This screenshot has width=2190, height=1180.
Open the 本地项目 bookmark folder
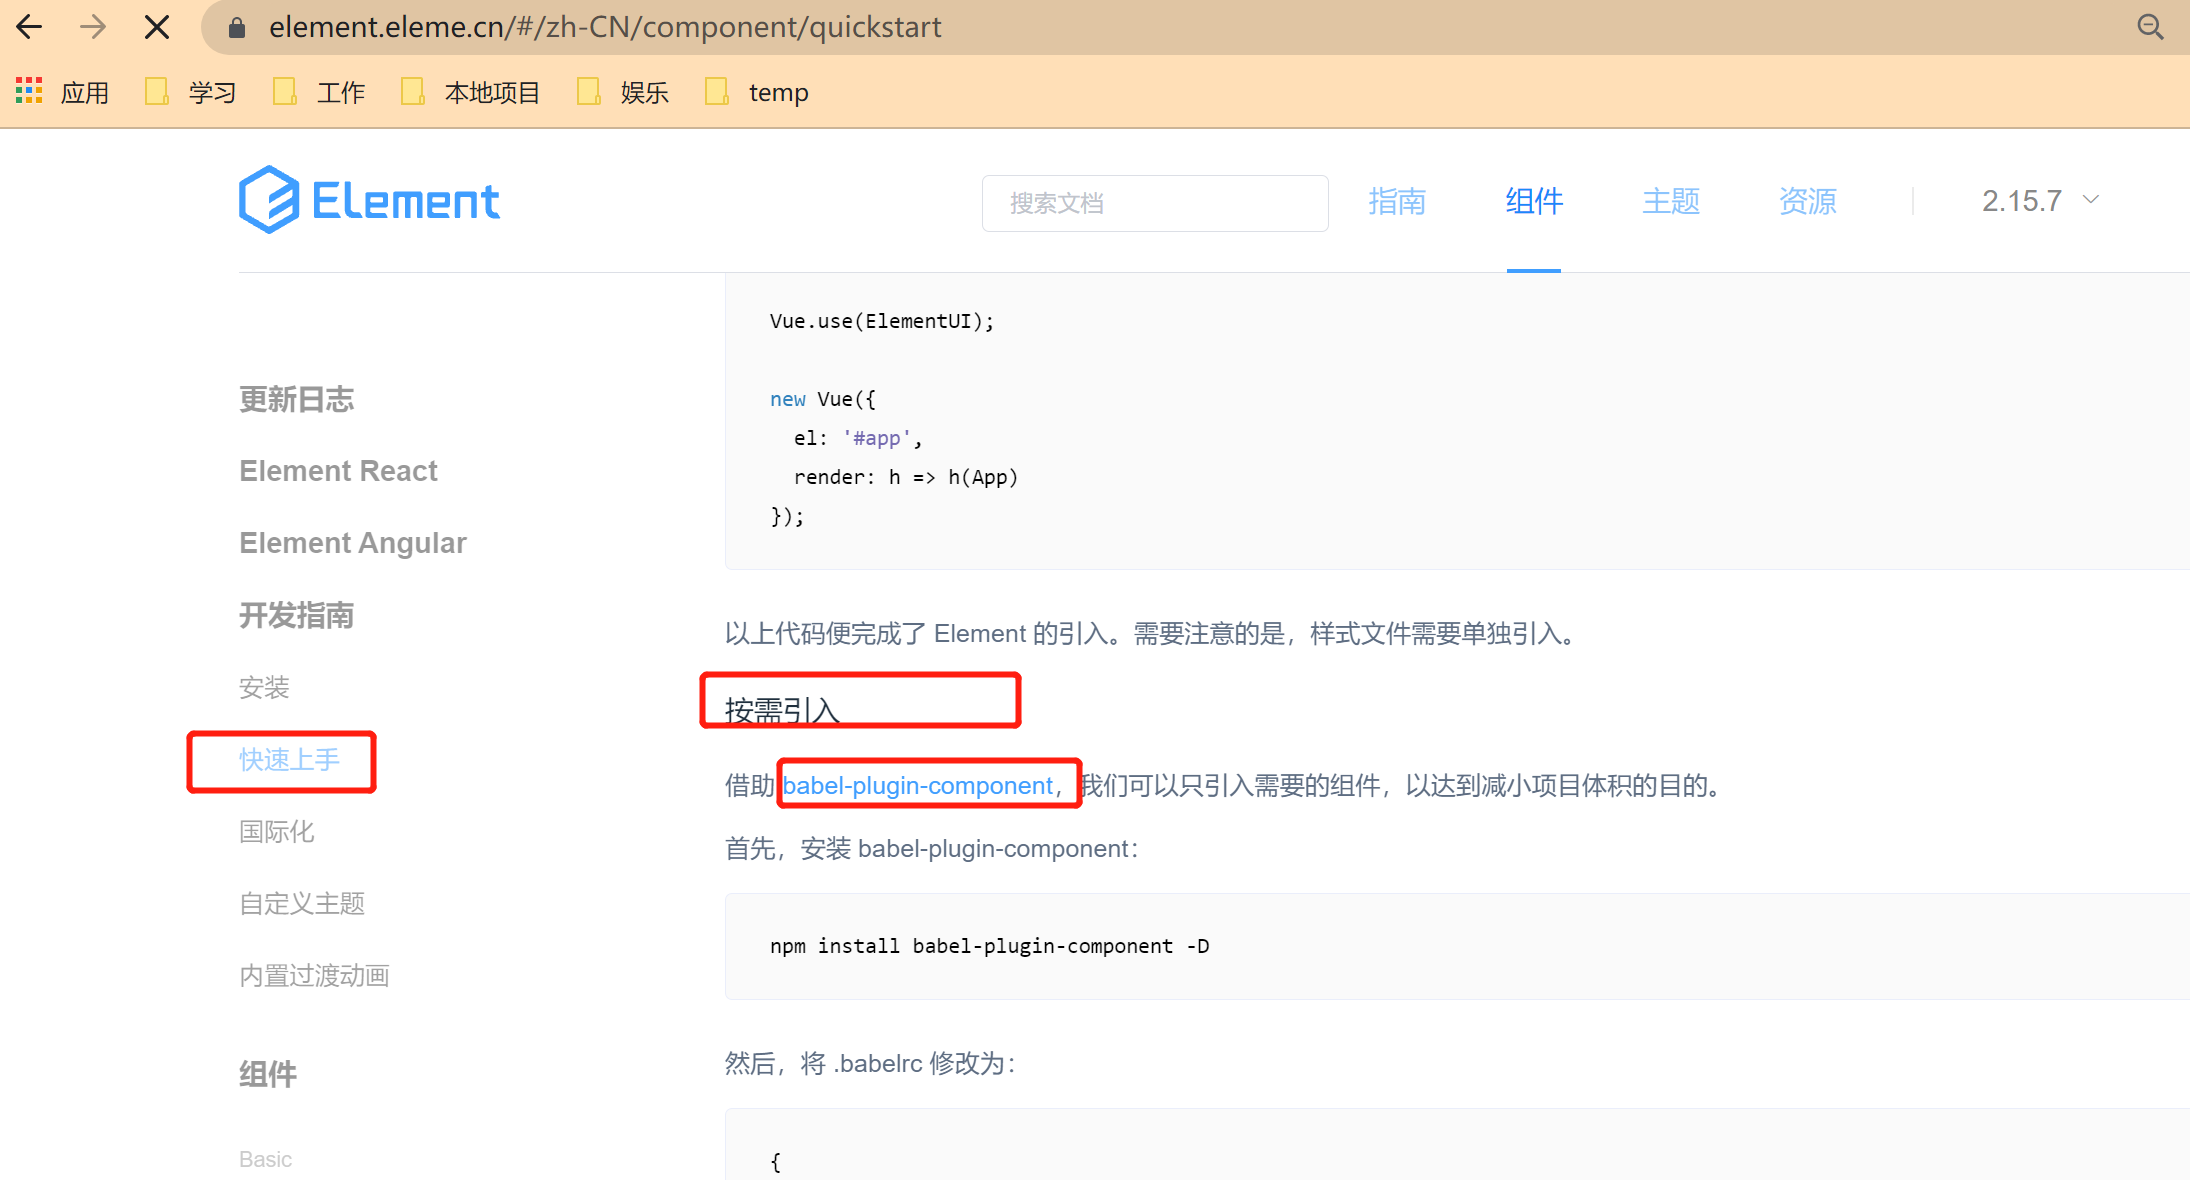471,92
